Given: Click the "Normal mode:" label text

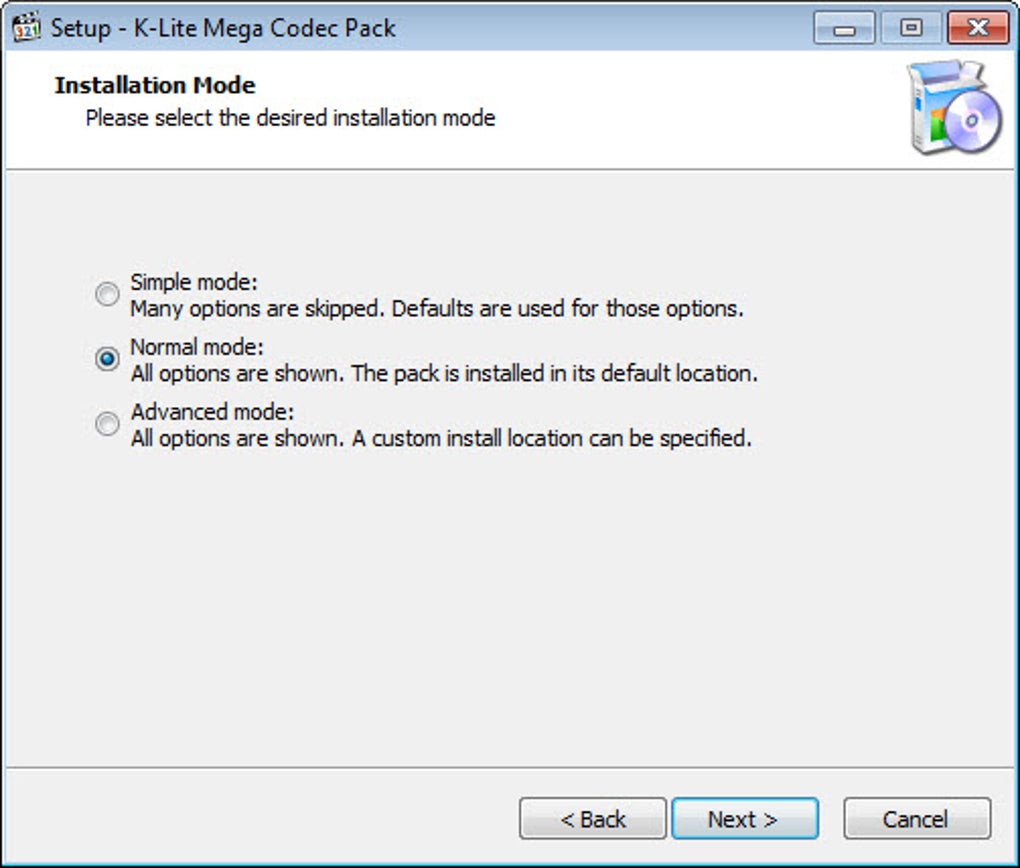Looking at the screenshot, I should tap(197, 348).
